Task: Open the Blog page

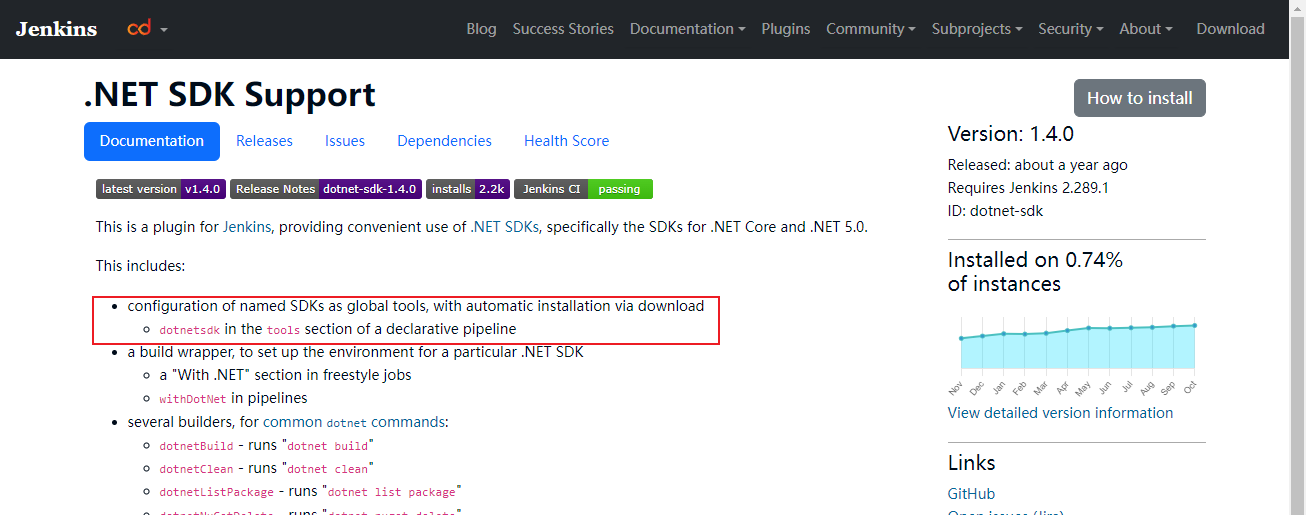Action: tap(481, 29)
